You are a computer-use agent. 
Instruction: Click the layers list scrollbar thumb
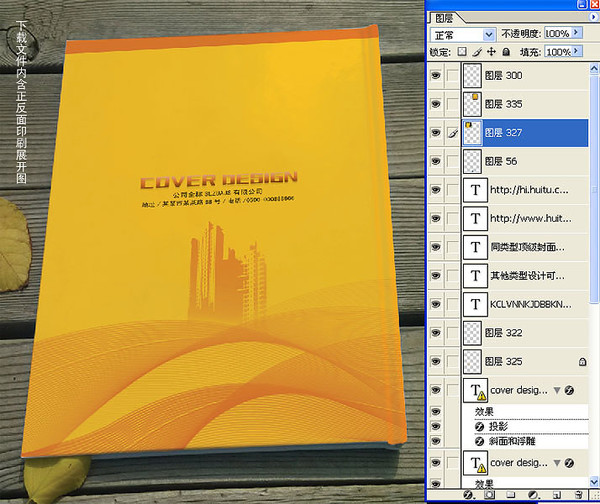[594, 189]
